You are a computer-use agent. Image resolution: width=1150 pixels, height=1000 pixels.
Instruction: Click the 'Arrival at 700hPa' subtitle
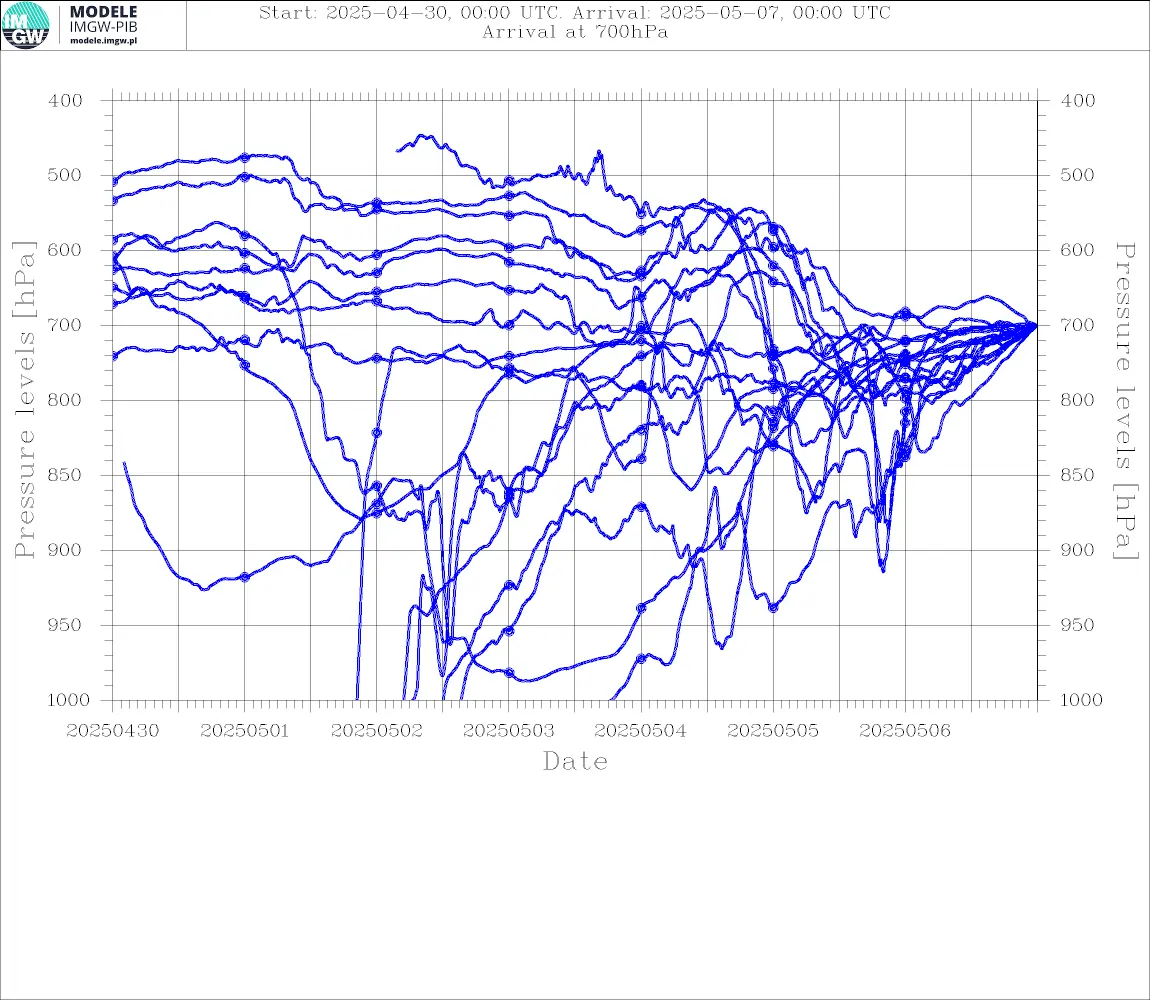[574, 32]
